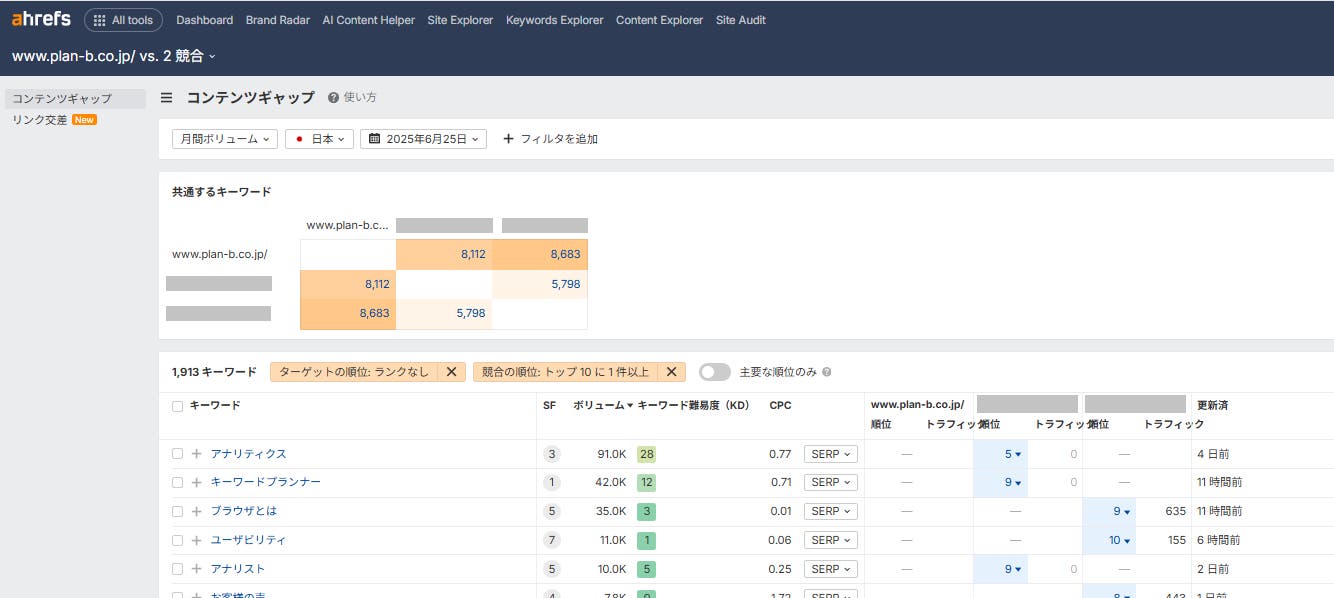The image size is (1334, 598).
Task: Toggle the 主要な順位のみ switch
Action: pyautogui.click(x=715, y=372)
